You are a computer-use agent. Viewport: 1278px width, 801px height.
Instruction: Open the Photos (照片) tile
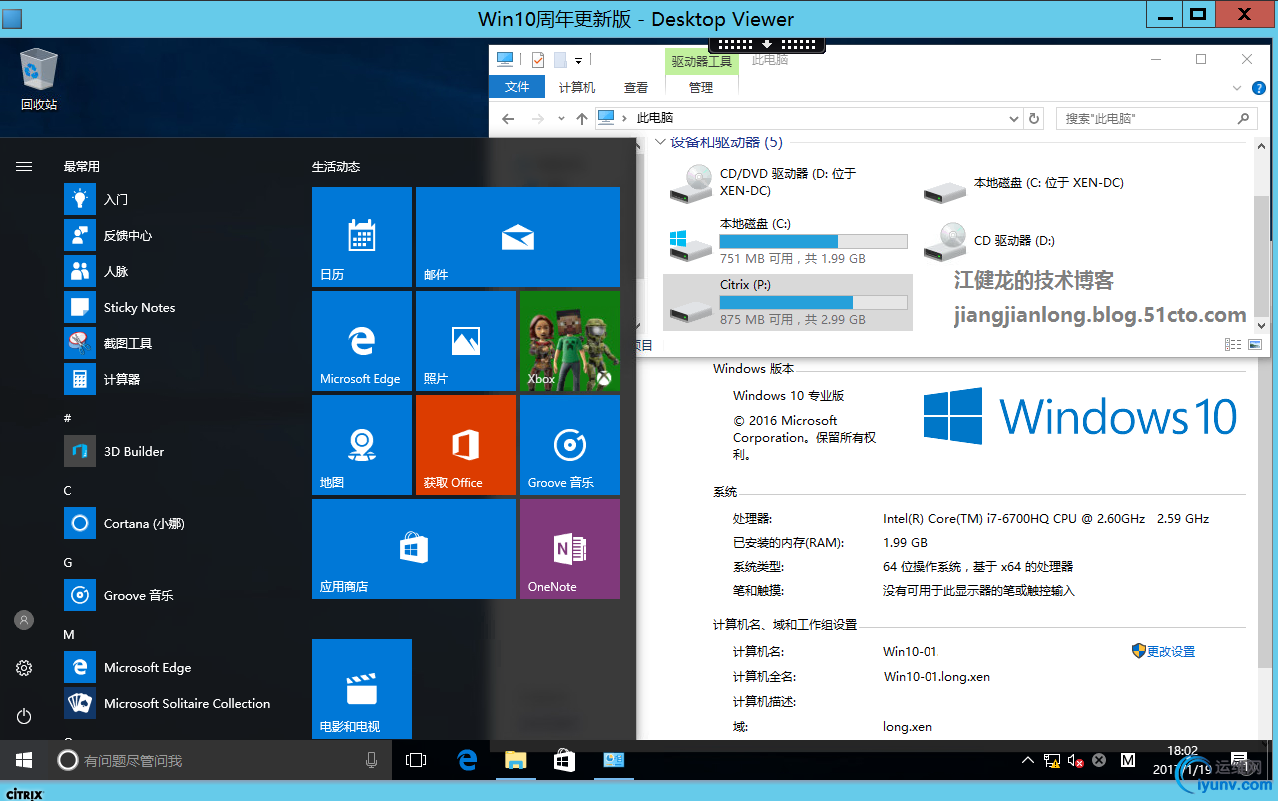466,341
